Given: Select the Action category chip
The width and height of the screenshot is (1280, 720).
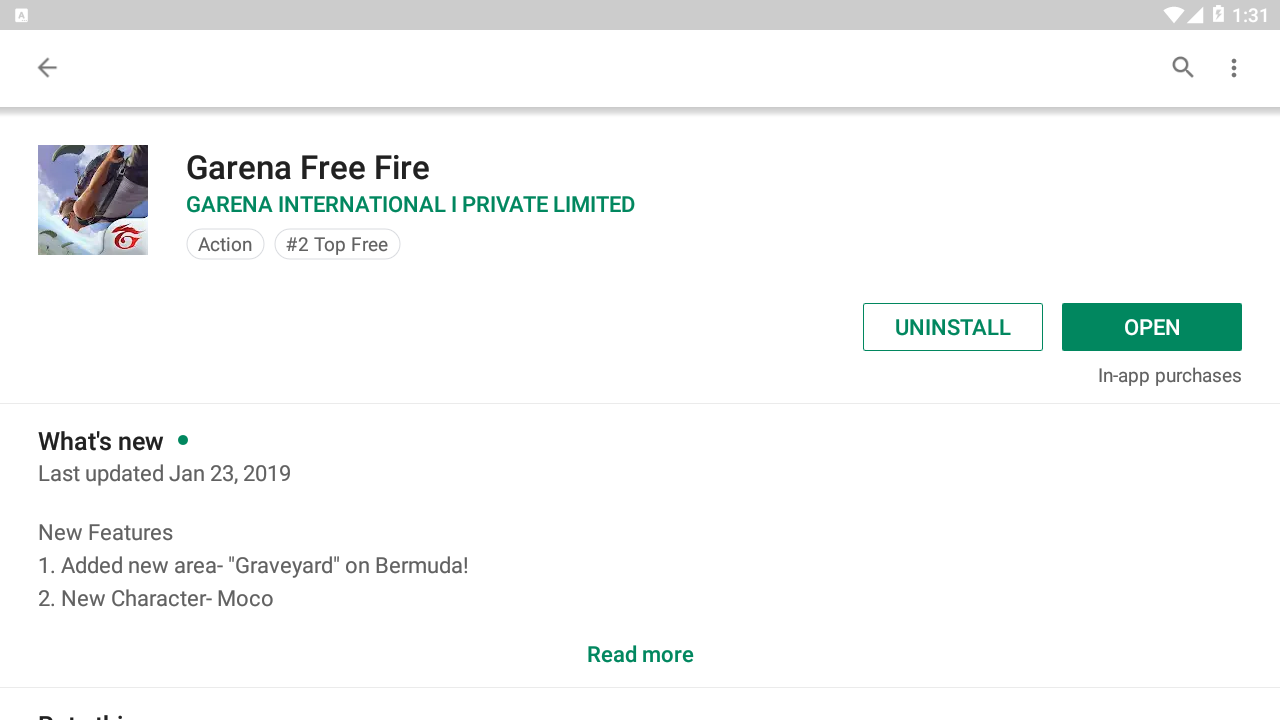Looking at the screenshot, I should coord(225,245).
